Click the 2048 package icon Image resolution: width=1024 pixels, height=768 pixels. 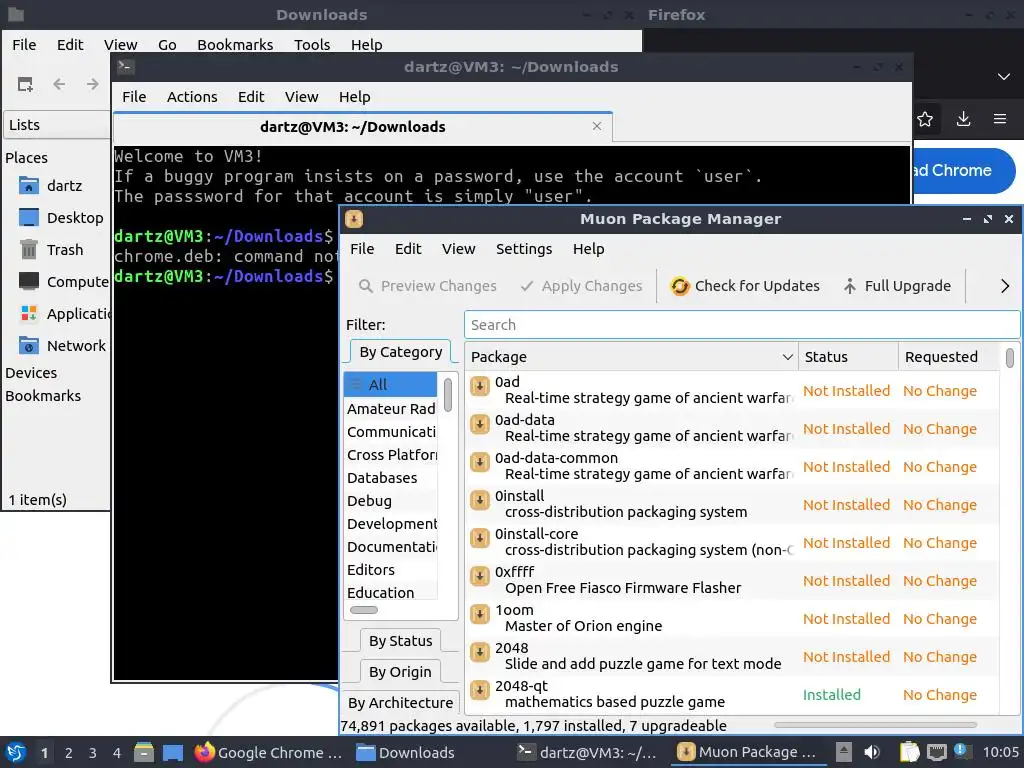(x=480, y=652)
